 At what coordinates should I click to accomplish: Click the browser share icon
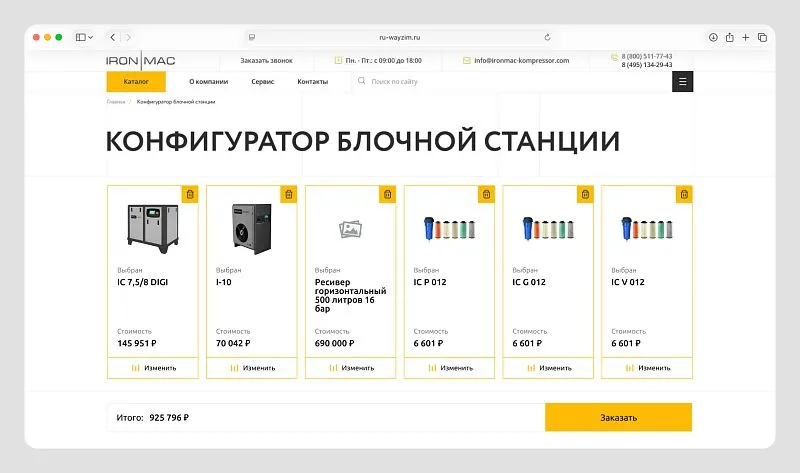tap(730, 37)
